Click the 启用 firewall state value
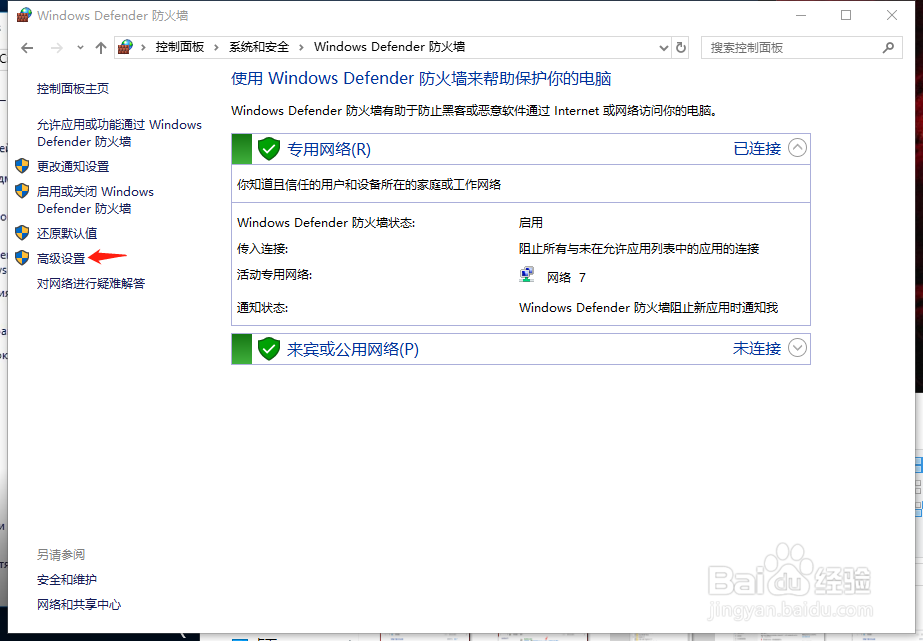Viewport: 923px width, 641px height. [531, 222]
